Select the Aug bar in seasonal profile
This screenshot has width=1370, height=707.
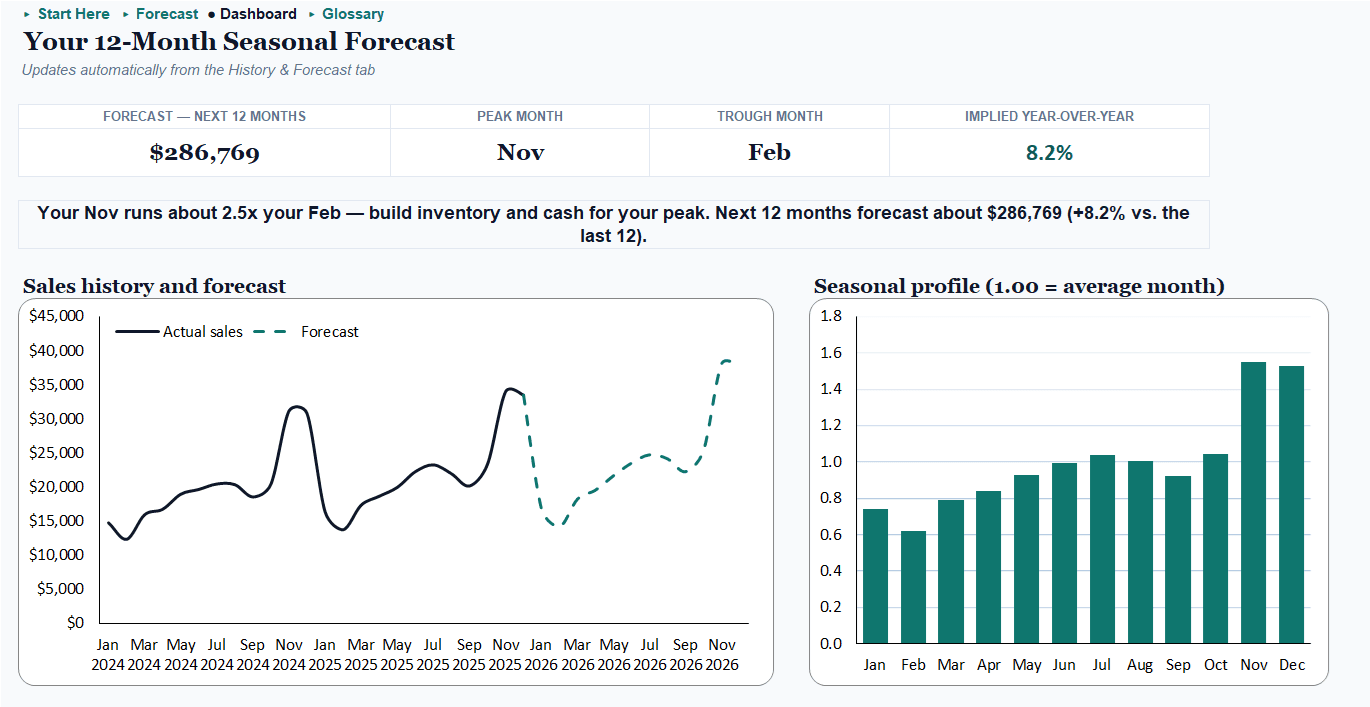[x=1140, y=552]
